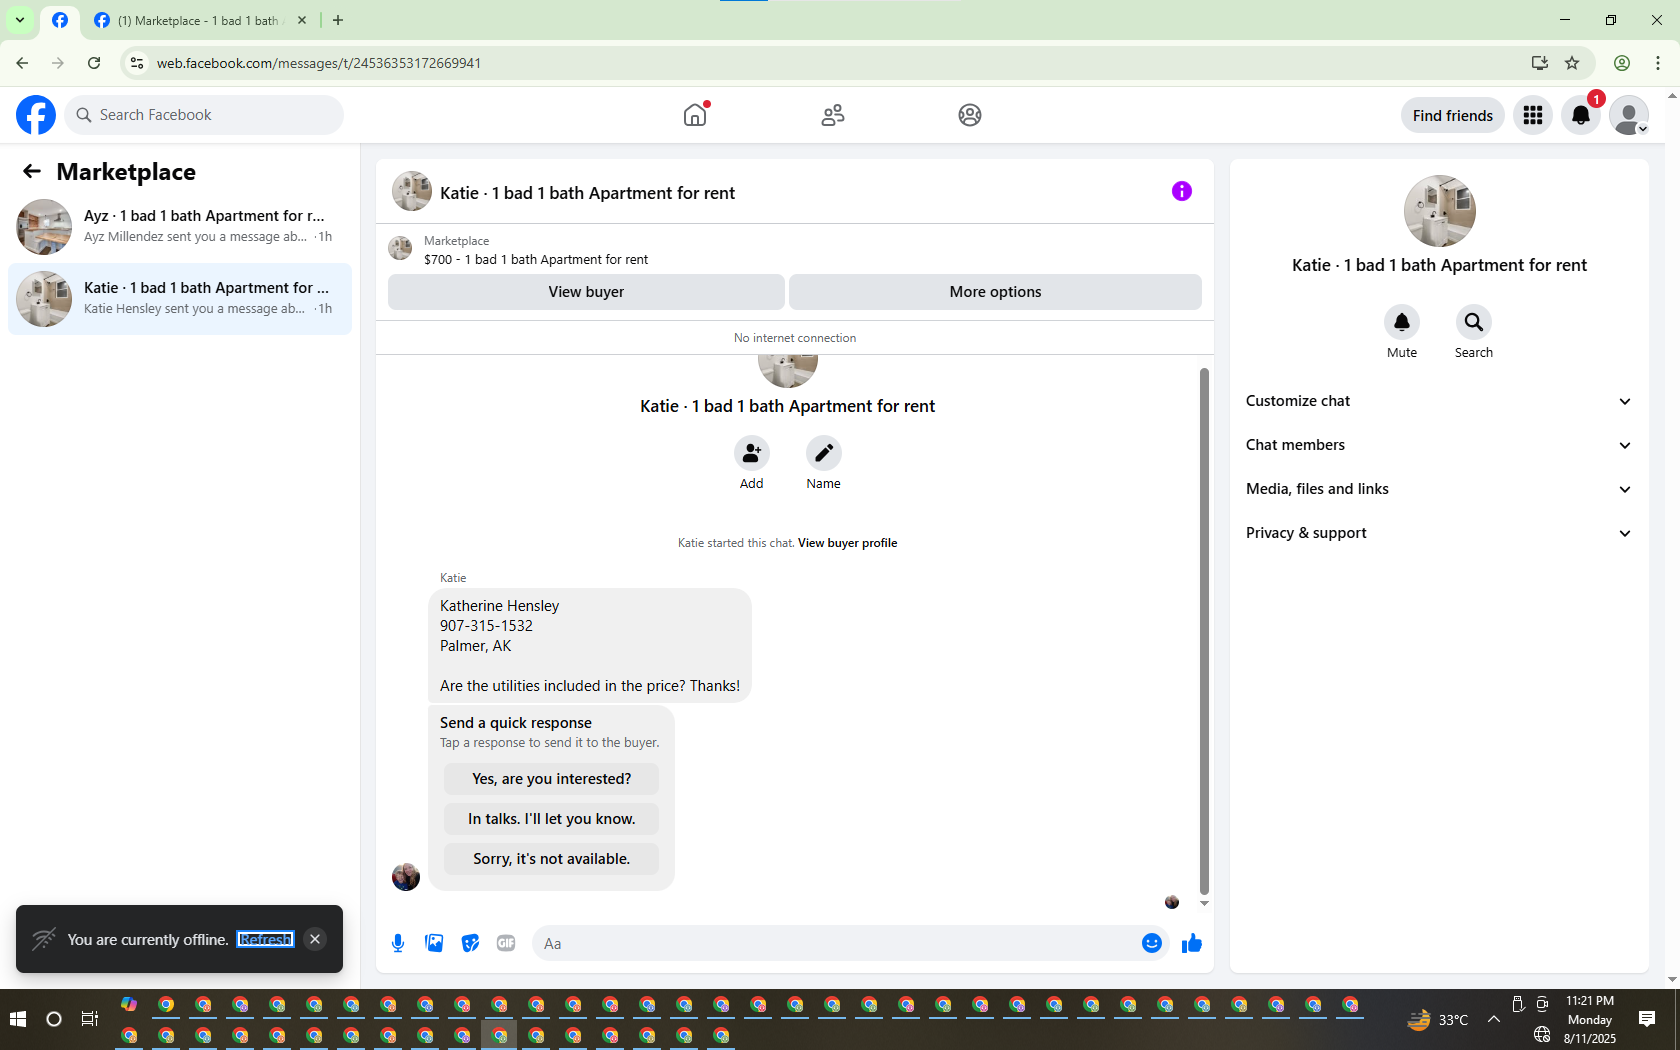Click View buyer profile link
1680x1050 pixels.
click(x=847, y=543)
